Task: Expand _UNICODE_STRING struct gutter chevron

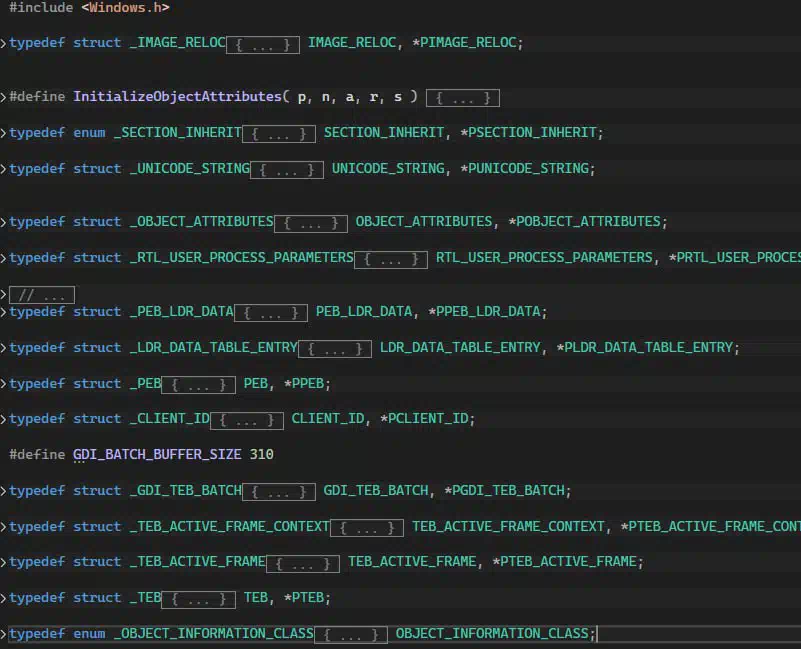Action: tap(4, 169)
